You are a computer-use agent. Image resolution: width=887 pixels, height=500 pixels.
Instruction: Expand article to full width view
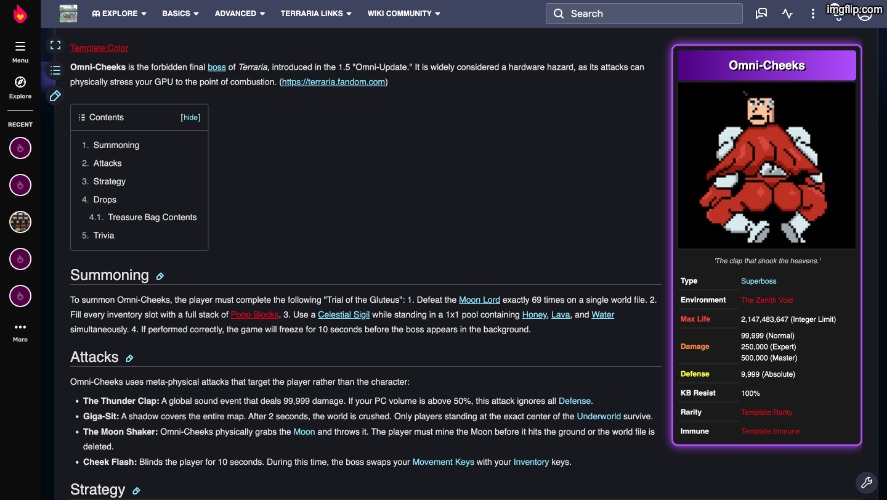click(x=55, y=46)
